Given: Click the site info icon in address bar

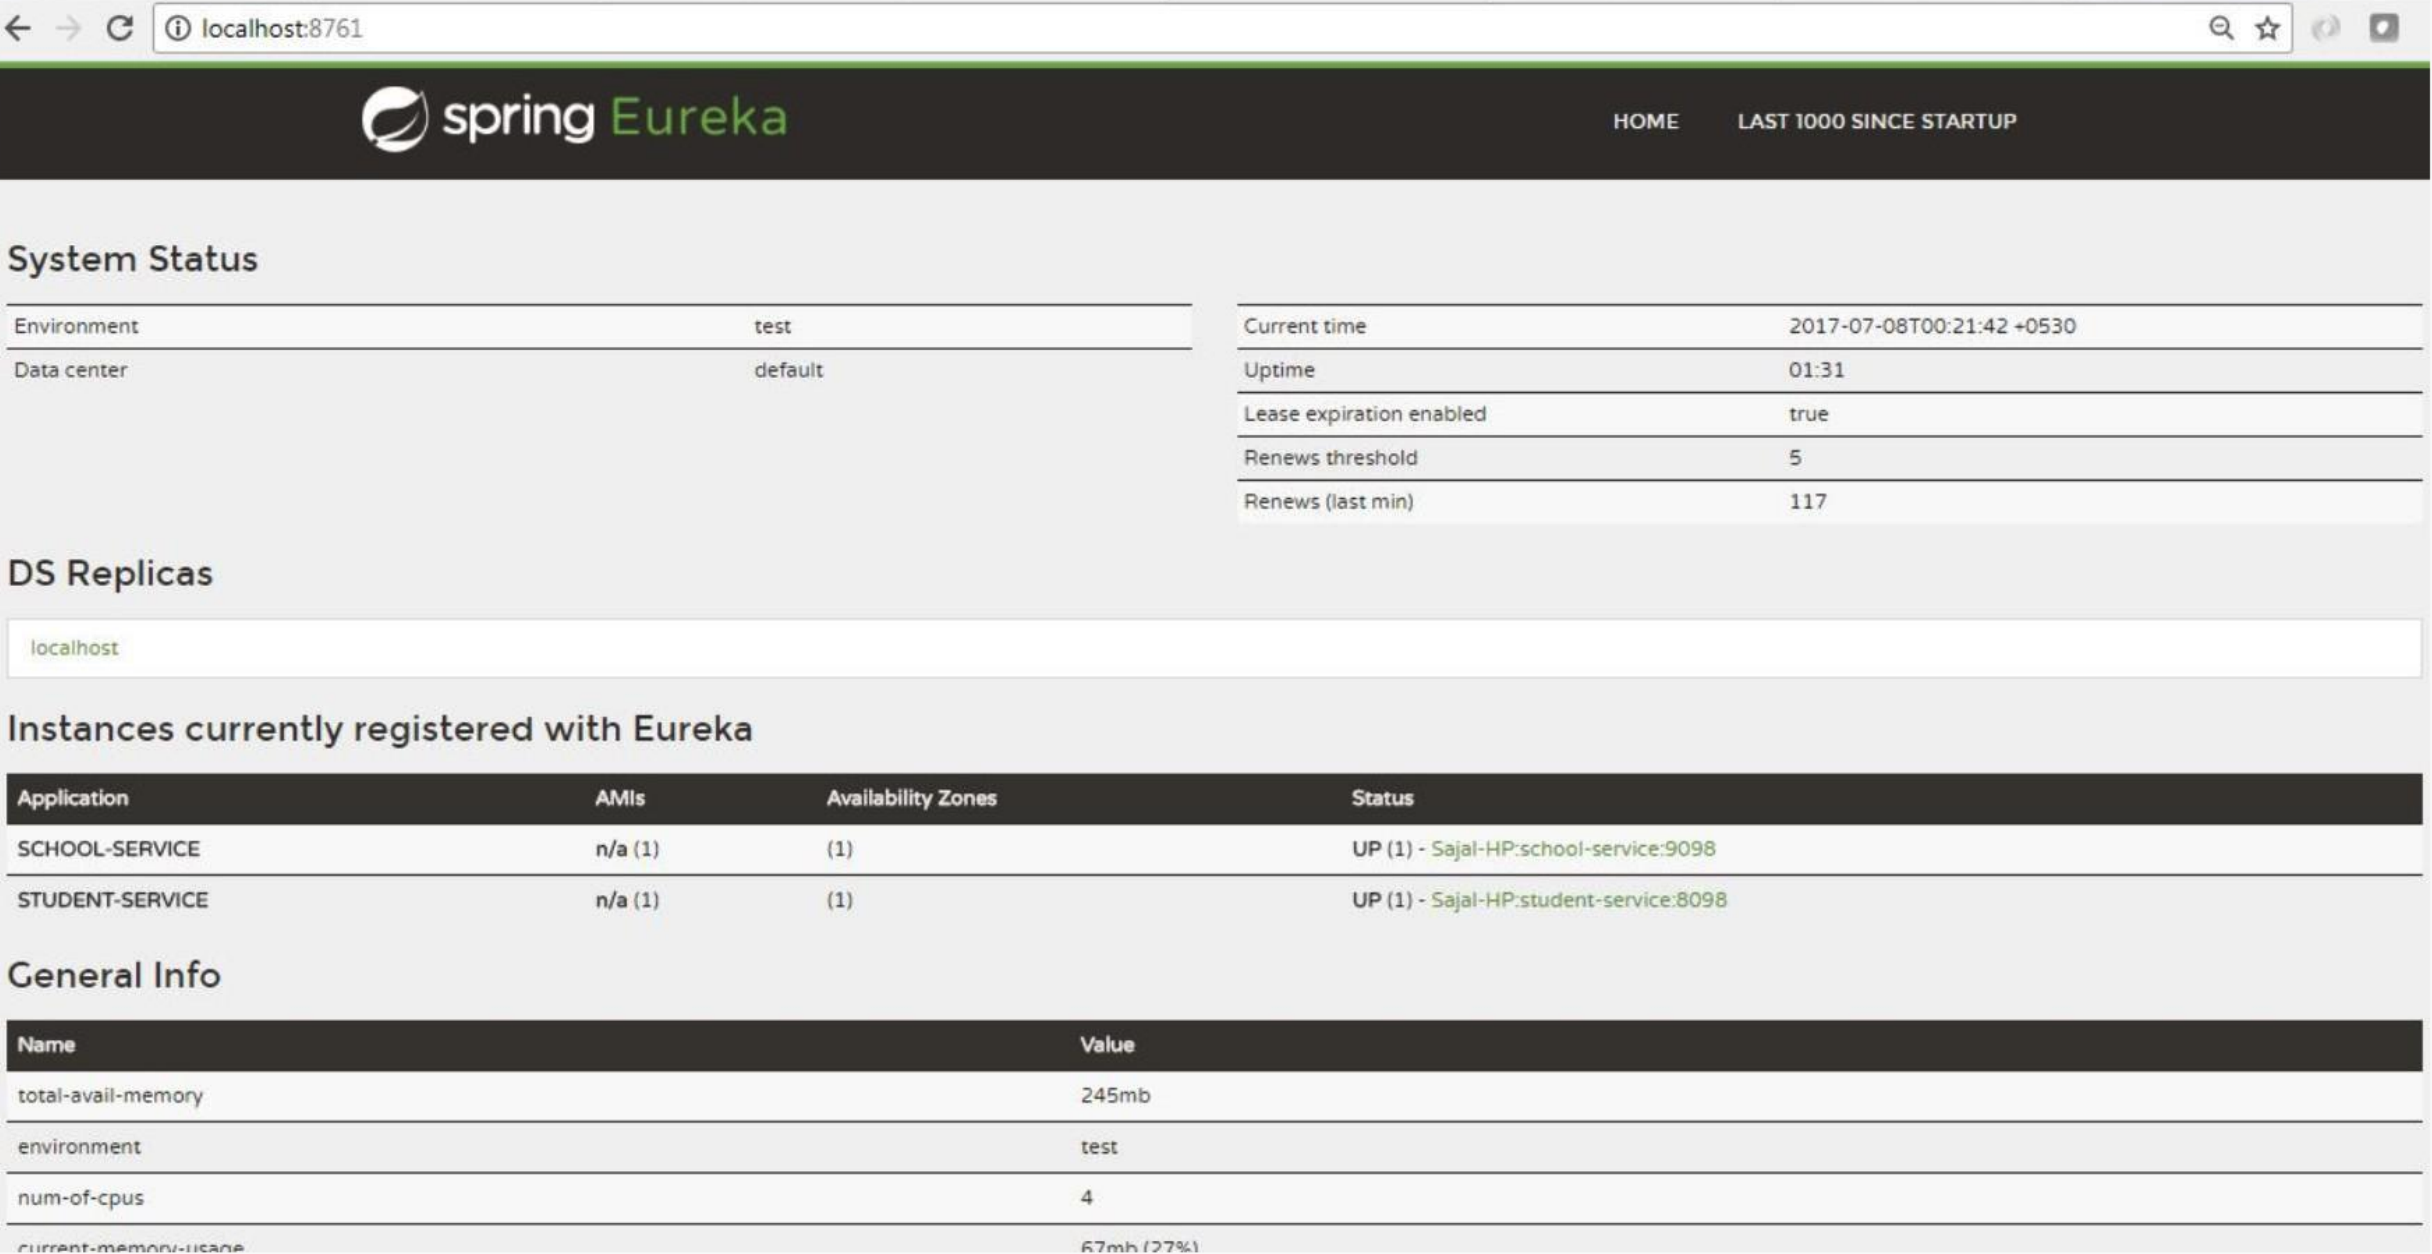Looking at the screenshot, I should point(177,28).
